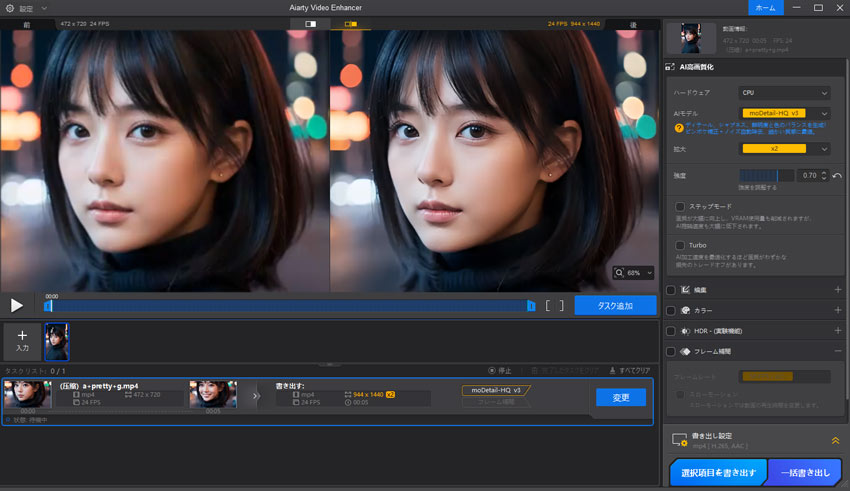Screen dimensions: 850x491
Task: Set trim start bracket marker
Action: (548, 306)
